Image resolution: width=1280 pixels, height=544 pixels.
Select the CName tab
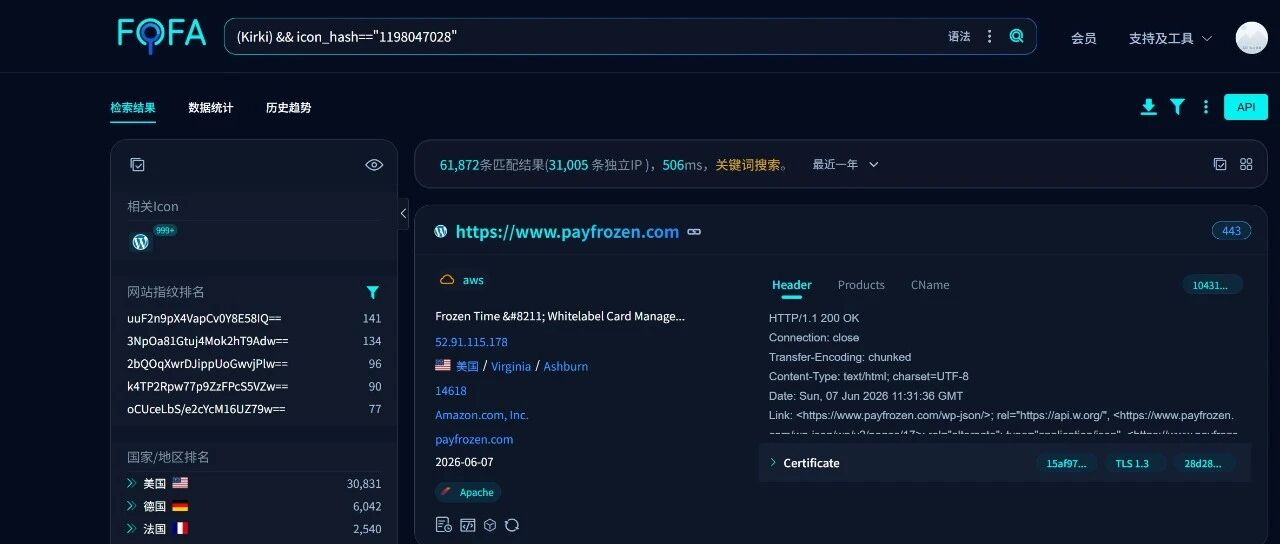click(930, 285)
